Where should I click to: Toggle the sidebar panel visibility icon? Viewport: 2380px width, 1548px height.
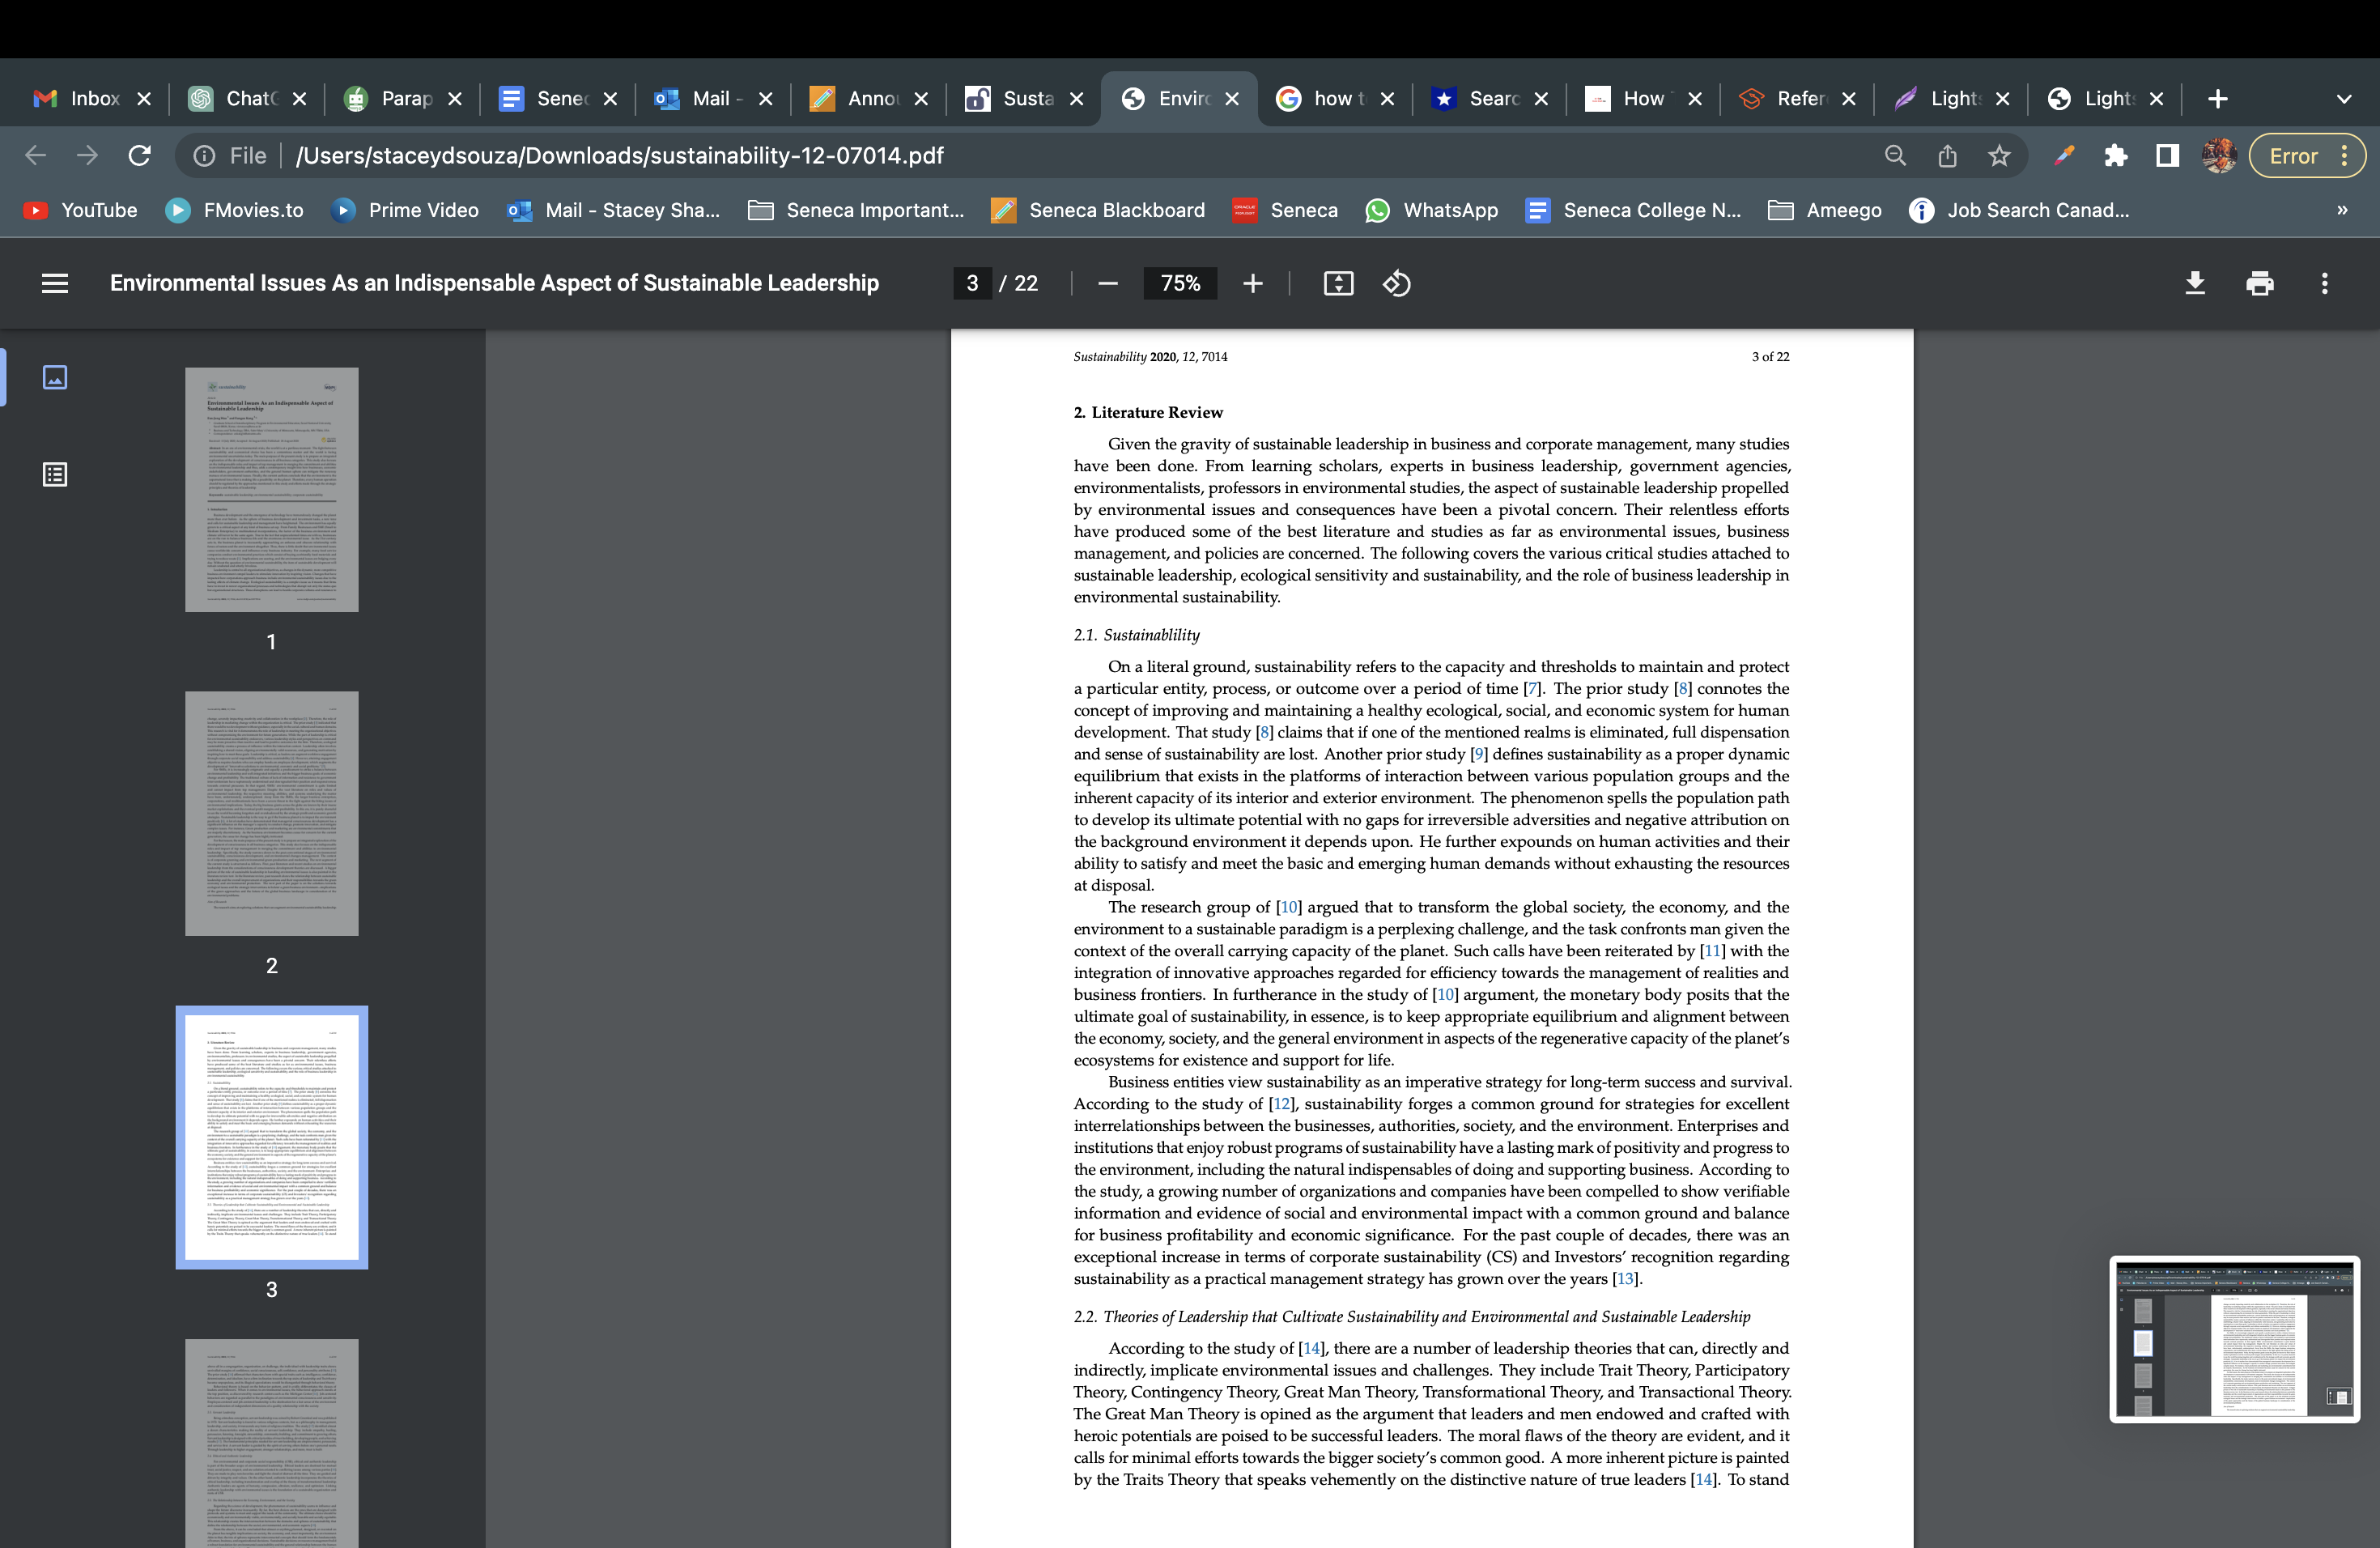click(56, 283)
